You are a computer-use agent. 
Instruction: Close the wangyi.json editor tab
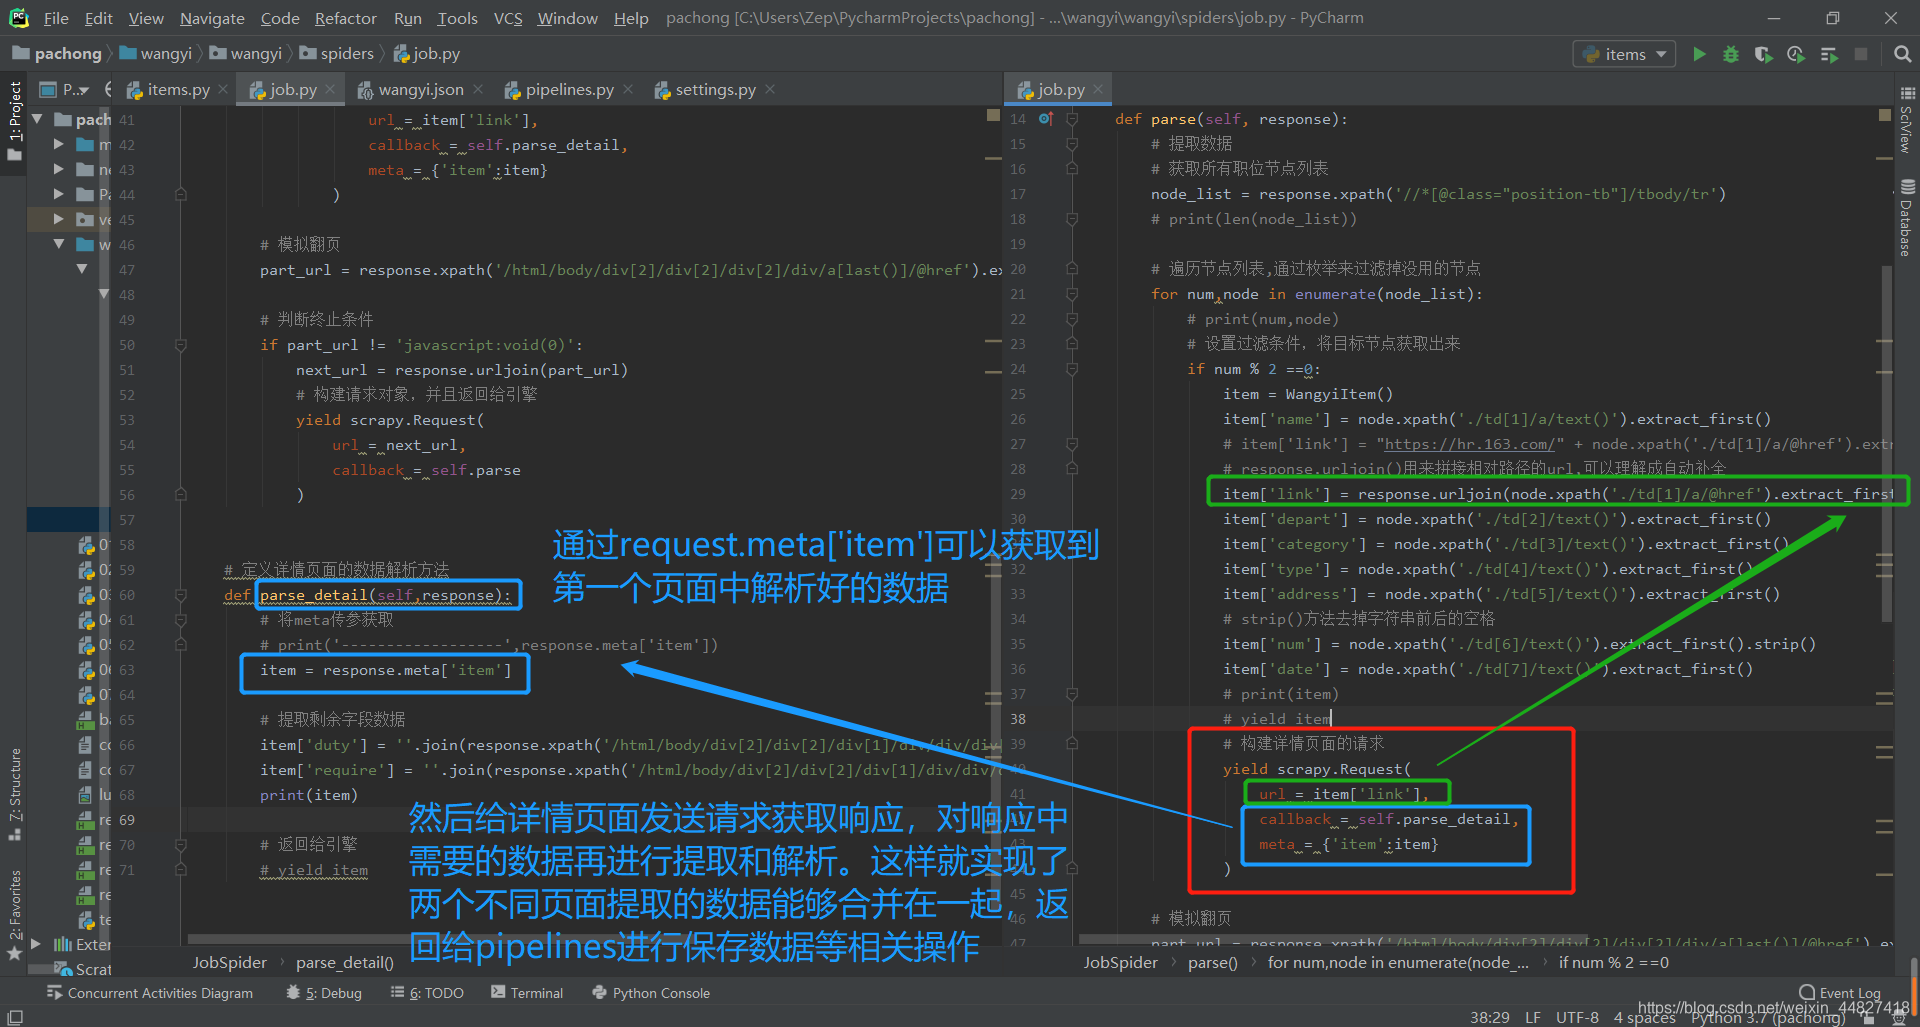[x=478, y=89]
